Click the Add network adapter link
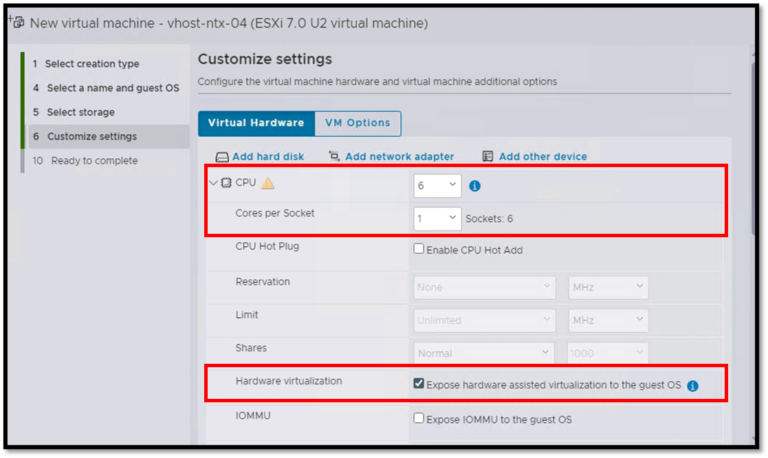Image resolution: width=768 pixels, height=458 pixels. click(x=399, y=157)
